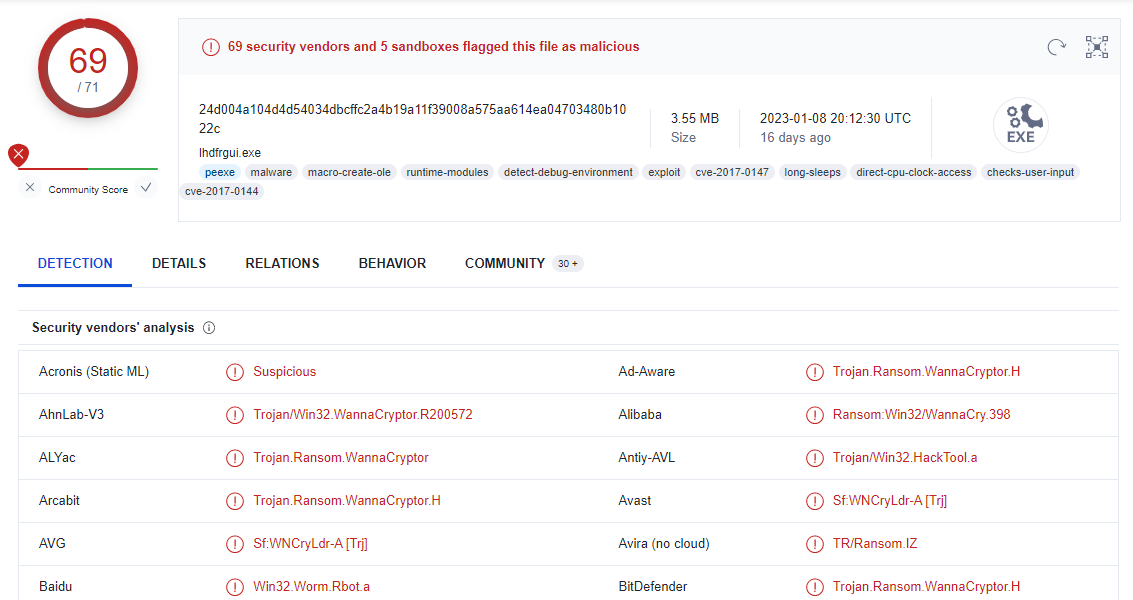Click the peexe tag
This screenshot has height=600, width=1133.
click(220, 172)
